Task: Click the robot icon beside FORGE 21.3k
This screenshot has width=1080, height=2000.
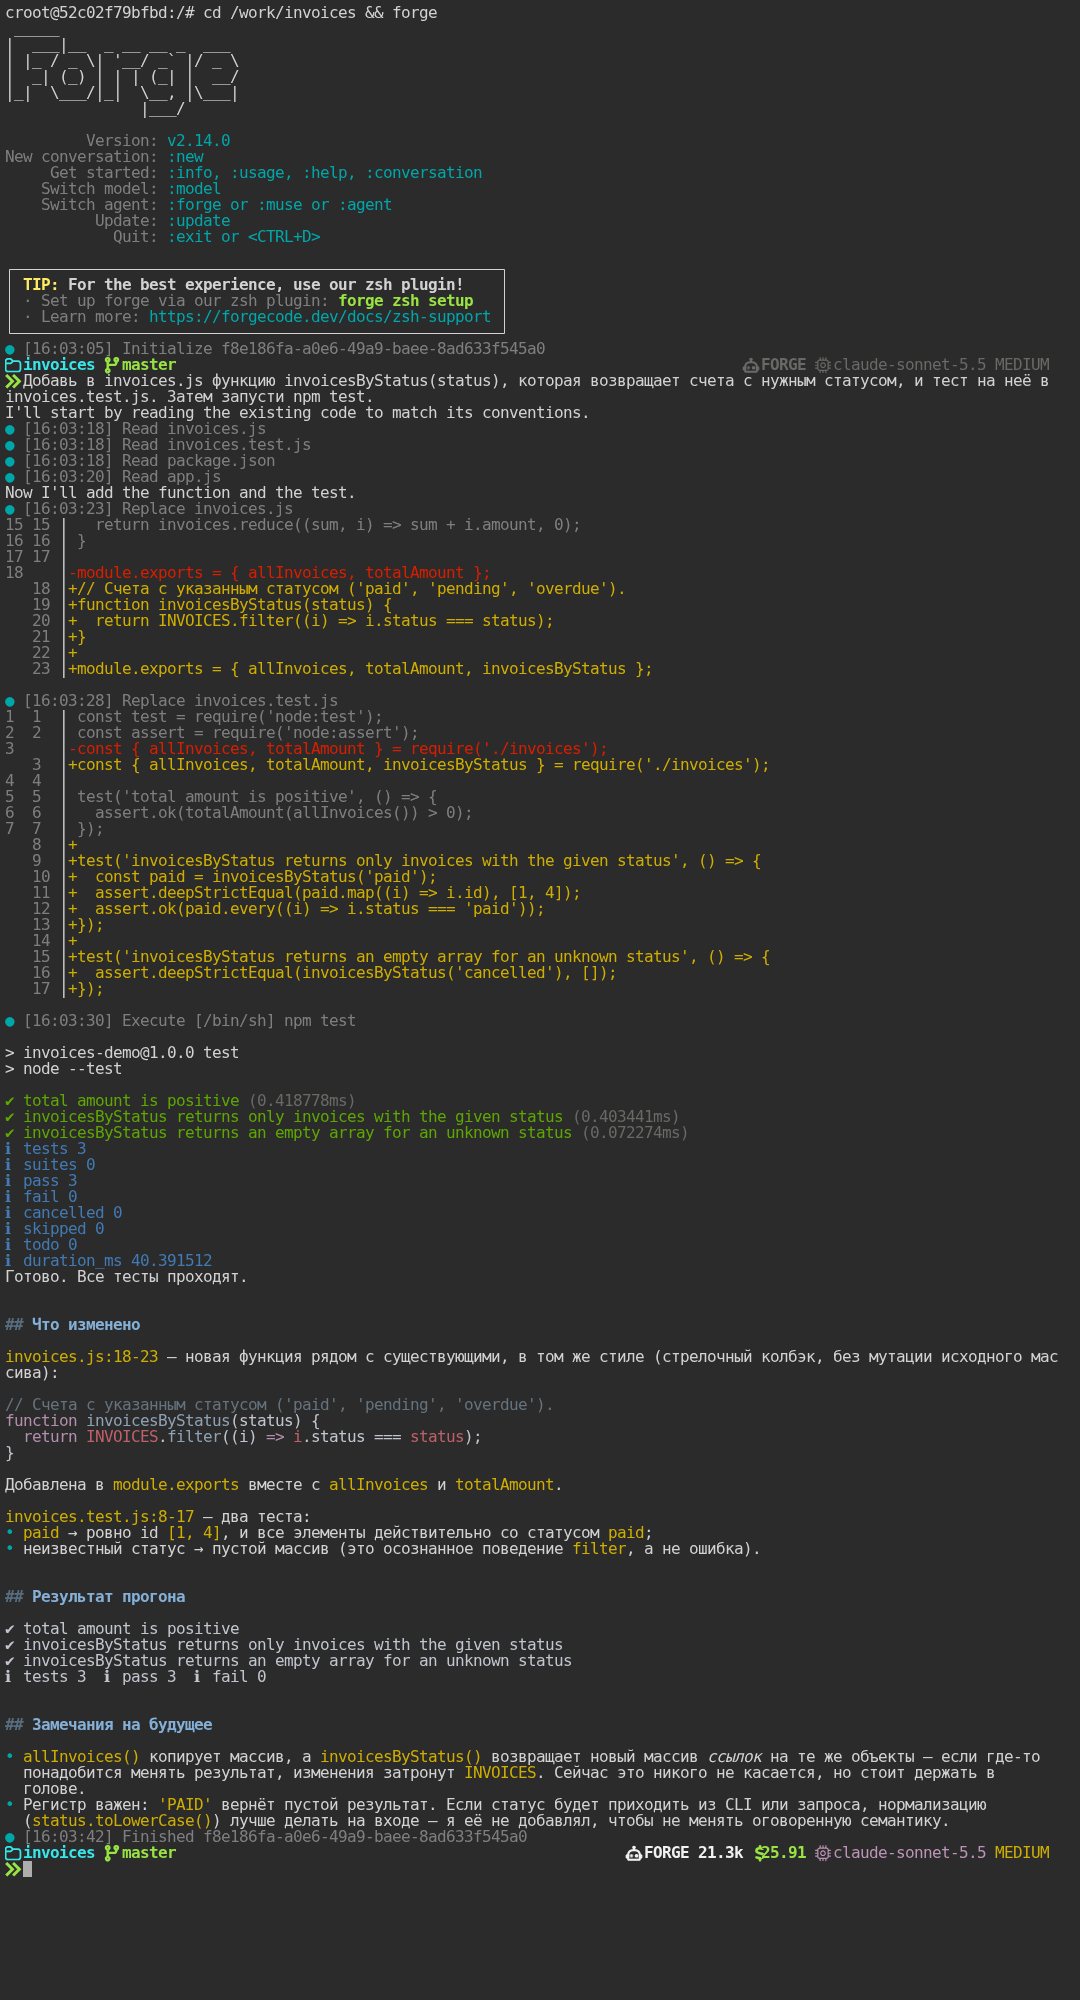Action: point(633,1853)
